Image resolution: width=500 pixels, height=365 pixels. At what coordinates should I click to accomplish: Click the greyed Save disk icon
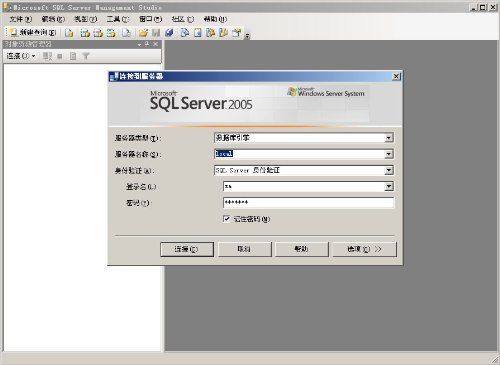156,33
